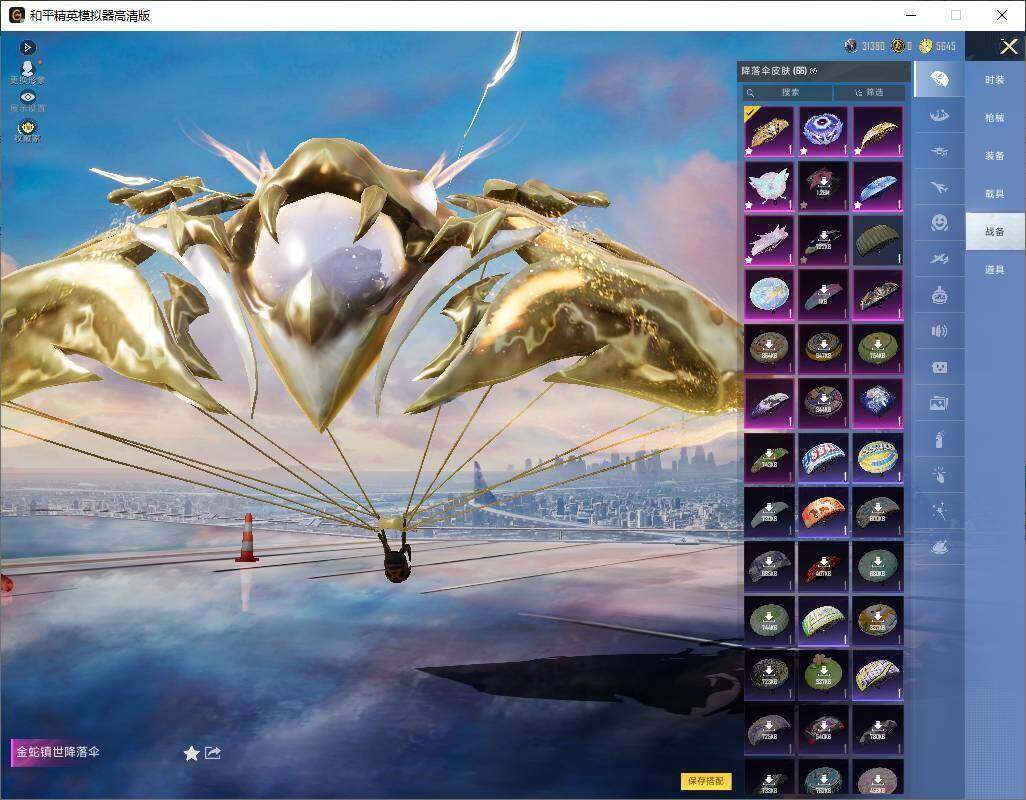This screenshot has width=1026, height=800.
Task: Select the blue-purple eye parachute thumbnail
Action: [x=823, y=132]
